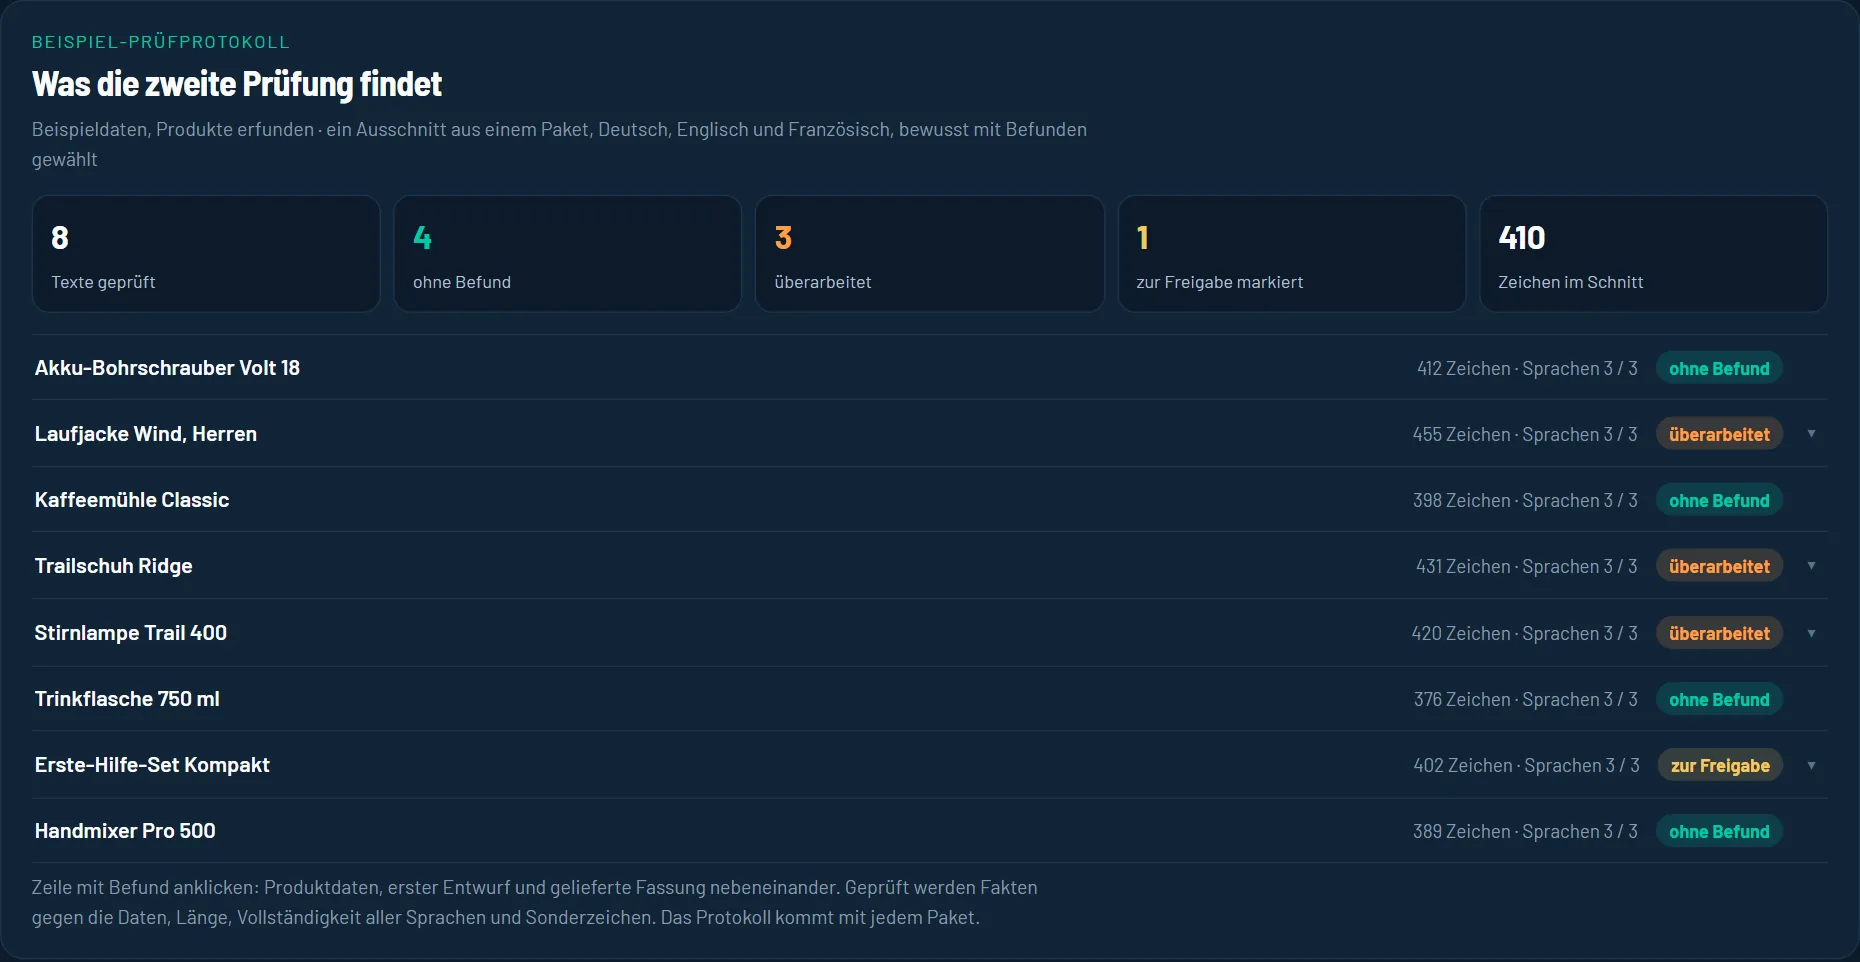Screen dimensions: 1860x962
Task: Expand the Stirnlampe Trail 400 row arrow
Action: coord(1811,633)
